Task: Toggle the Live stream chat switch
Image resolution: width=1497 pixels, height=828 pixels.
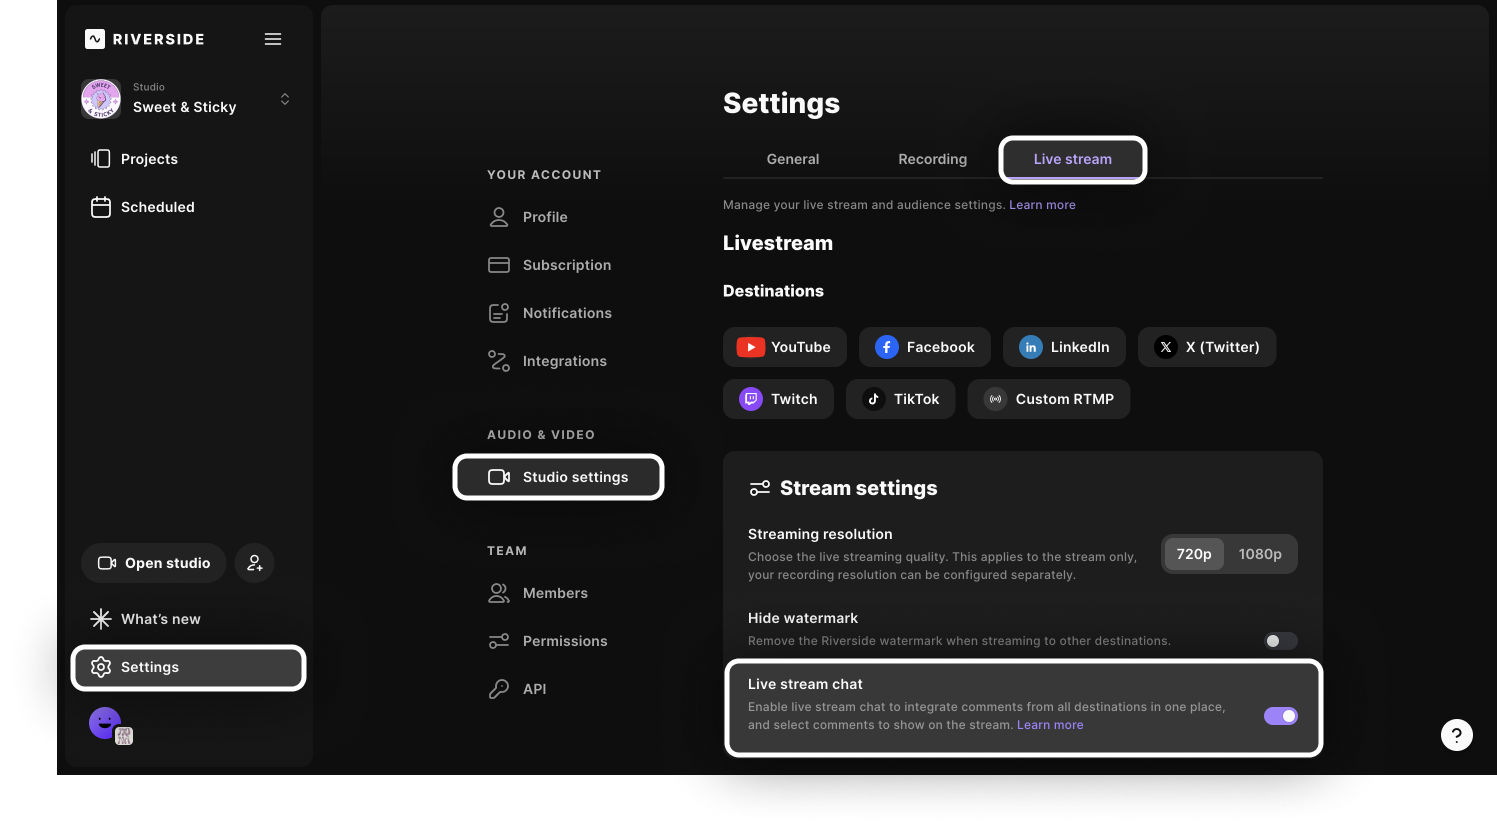Action: click(1281, 716)
